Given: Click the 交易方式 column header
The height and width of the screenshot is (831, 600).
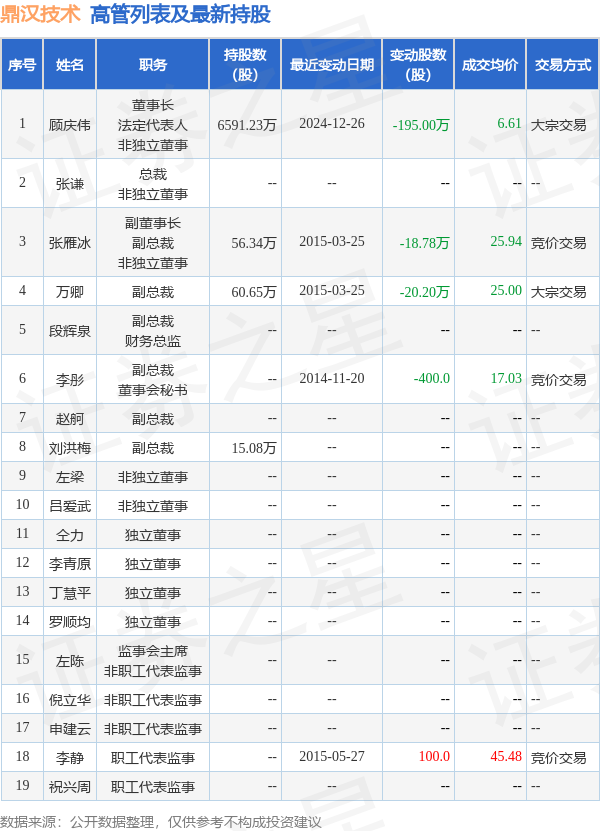Looking at the screenshot, I should (x=562, y=65).
